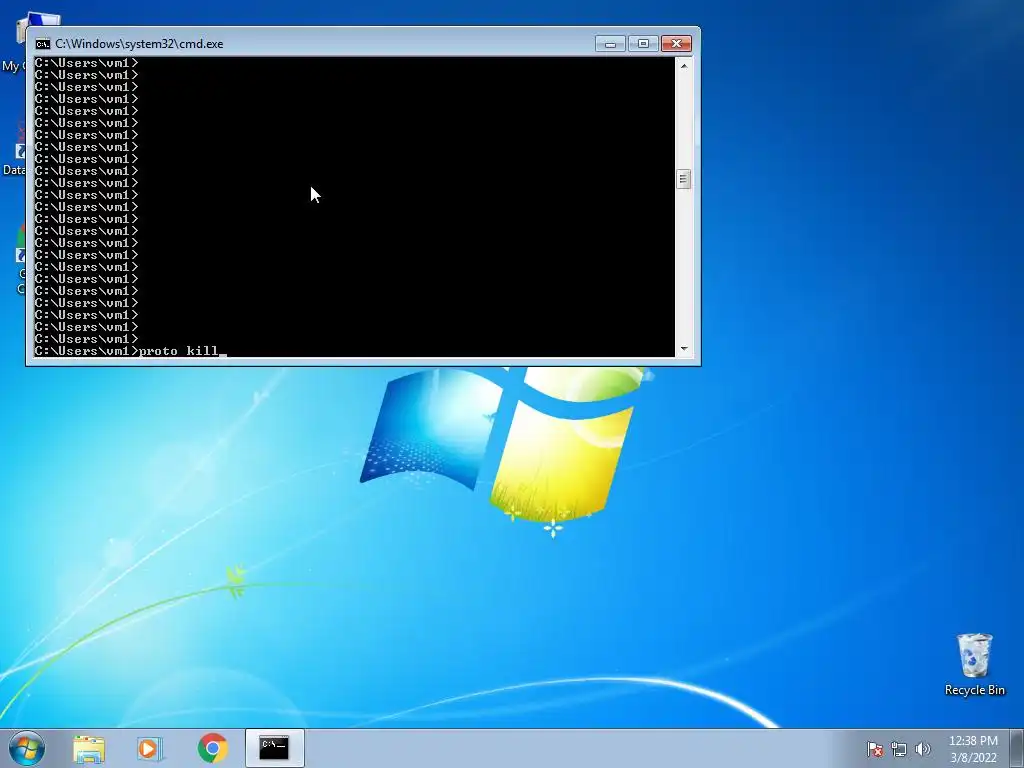The height and width of the screenshot is (768, 1024).
Task: Click the Action Center flag tray icon
Action: coord(874,749)
